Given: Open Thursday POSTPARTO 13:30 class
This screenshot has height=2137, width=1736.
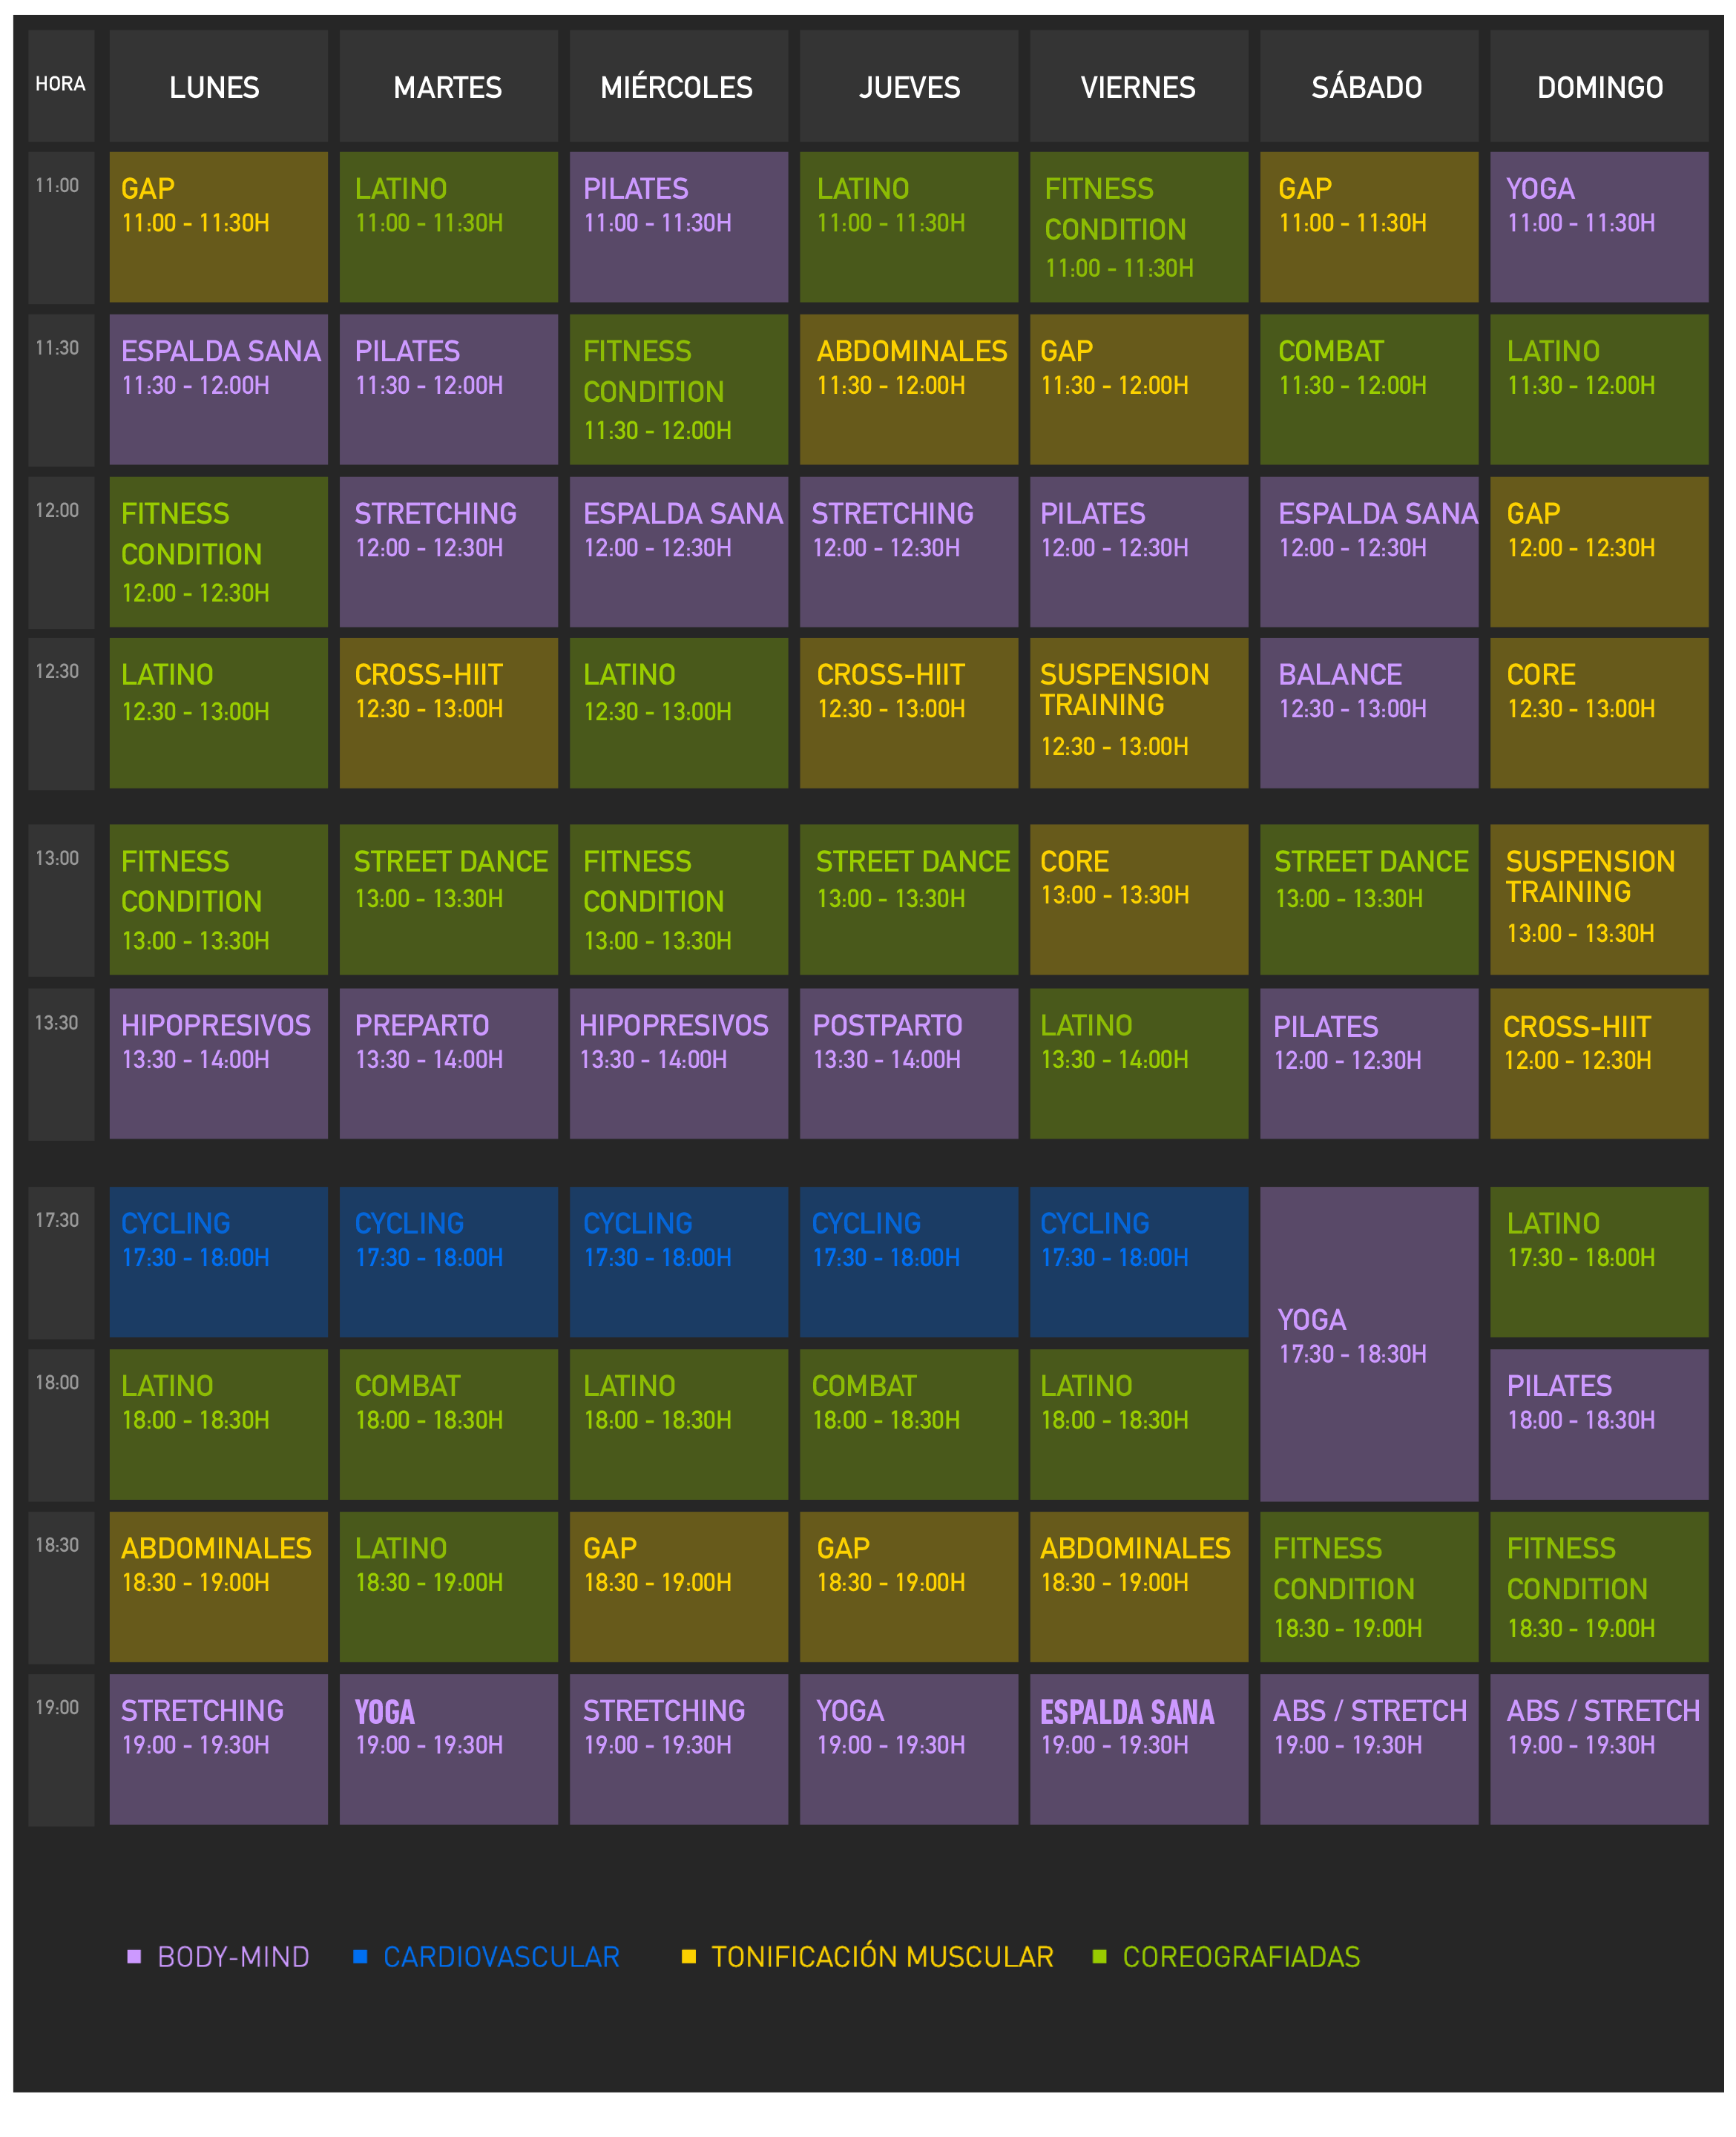Looking at the screenshot, I should (x=909, y=1064).
